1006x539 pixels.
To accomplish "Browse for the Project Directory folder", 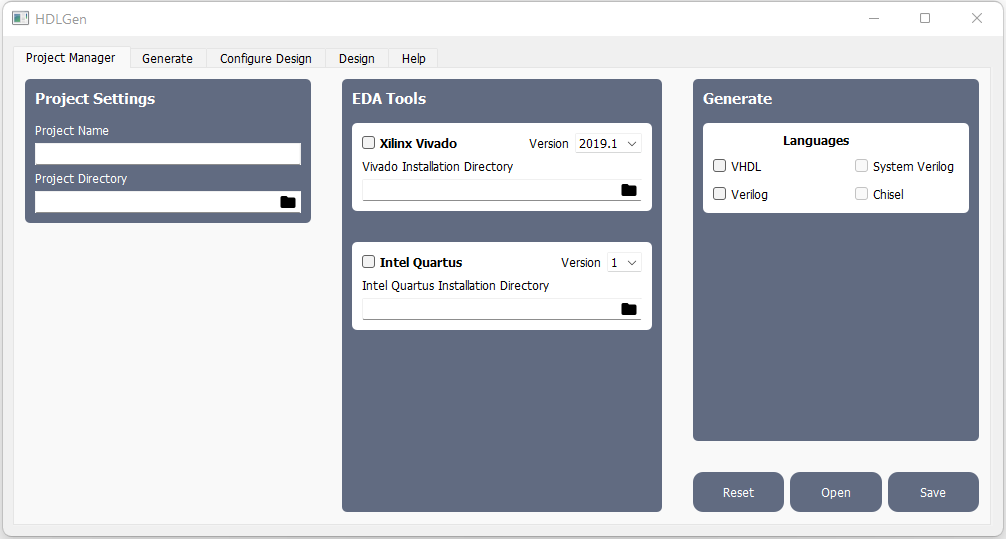I will (288, 202).
